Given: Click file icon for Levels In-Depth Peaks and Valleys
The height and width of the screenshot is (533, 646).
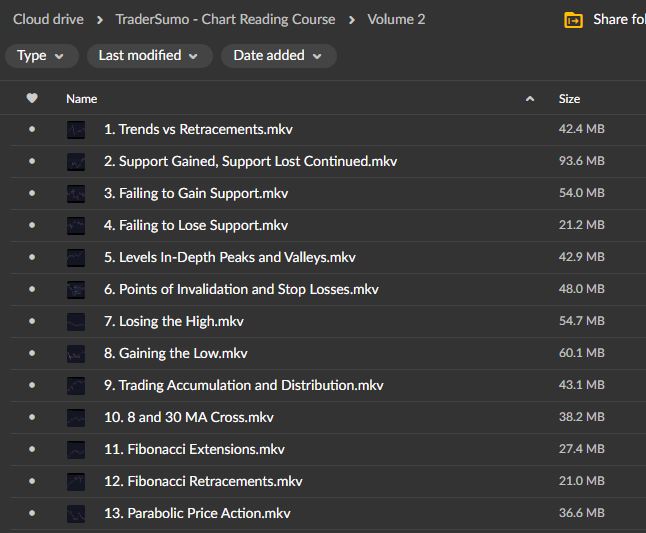Looking at the screenshot, I should tap(76, 257).
